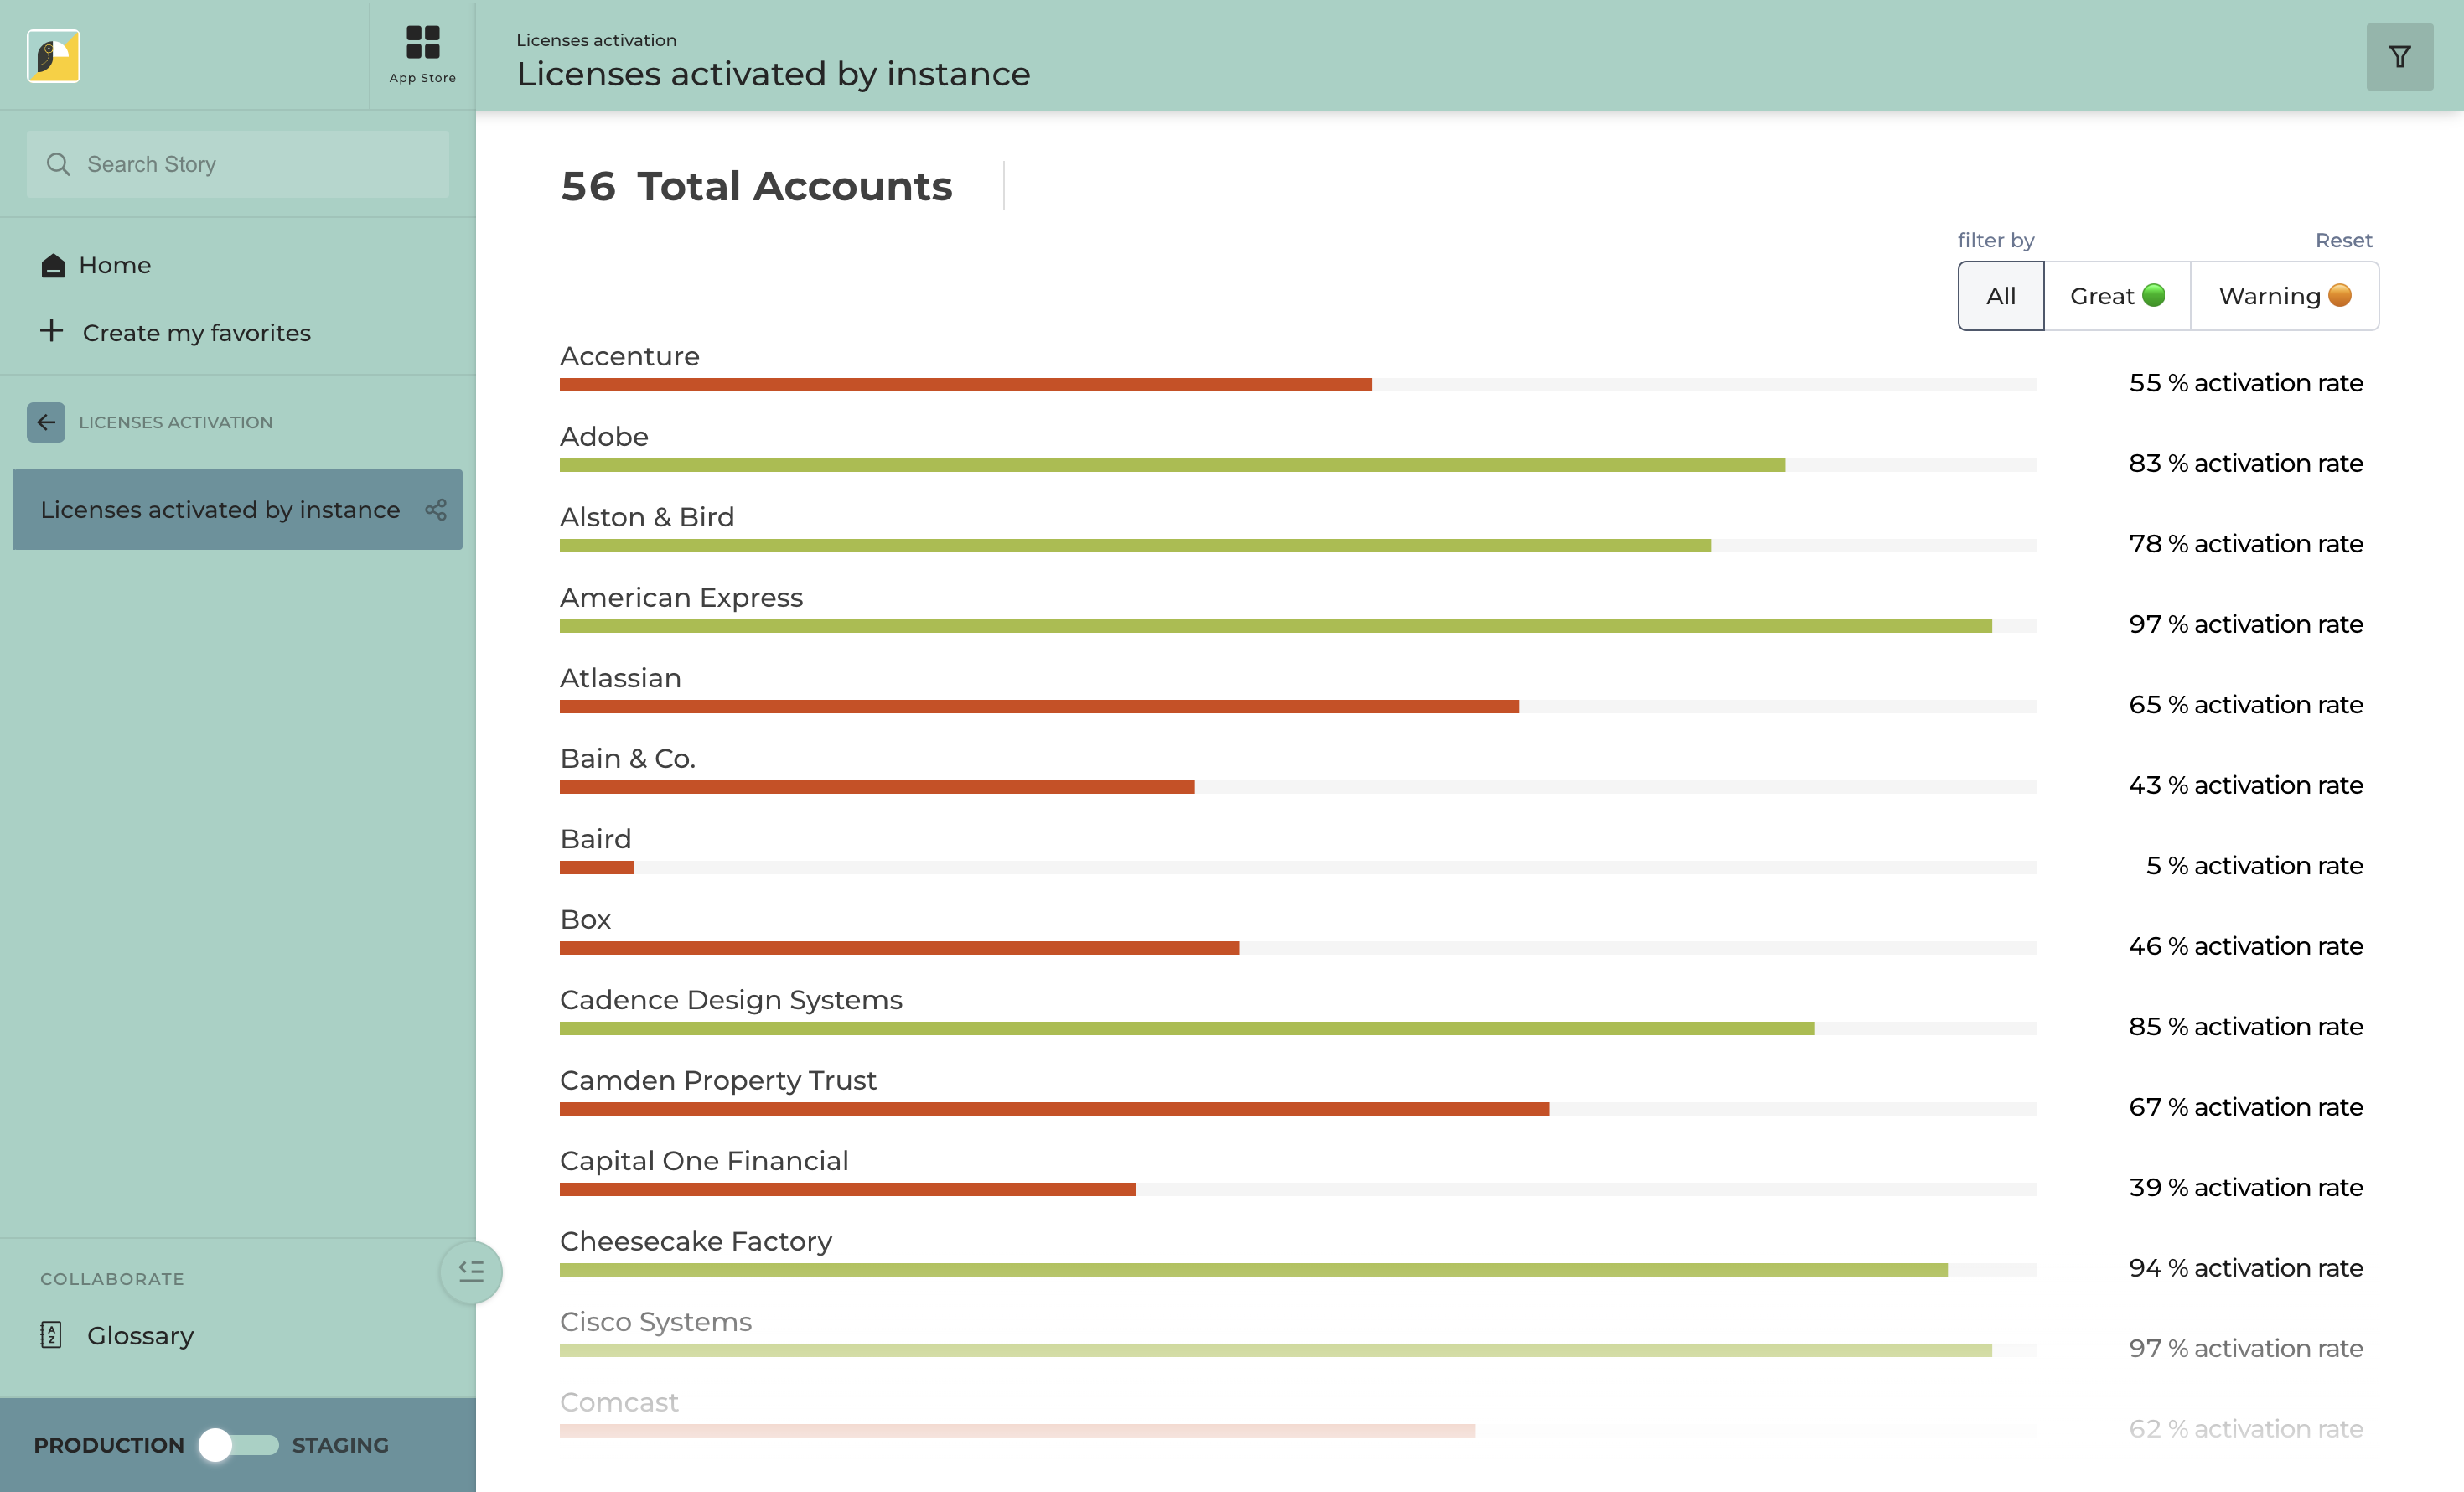
Task: Click in the Search Story field
Action: 238,164
